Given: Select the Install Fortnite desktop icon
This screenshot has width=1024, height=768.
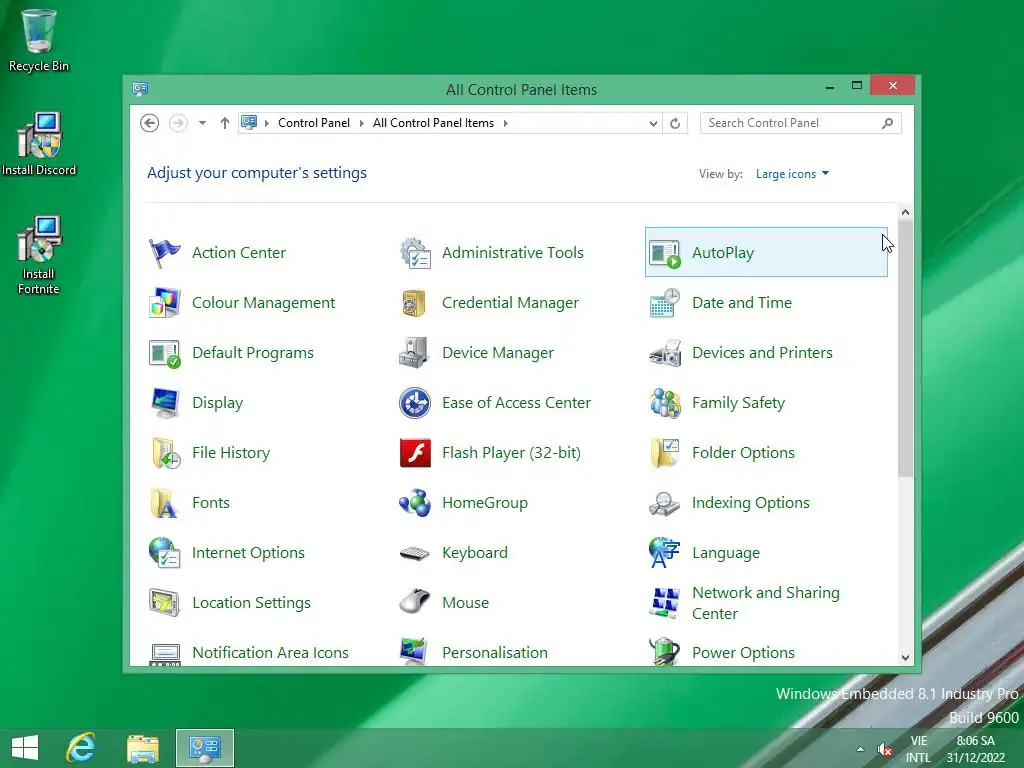Looking at the screenshot, I should tap(39, 255).
